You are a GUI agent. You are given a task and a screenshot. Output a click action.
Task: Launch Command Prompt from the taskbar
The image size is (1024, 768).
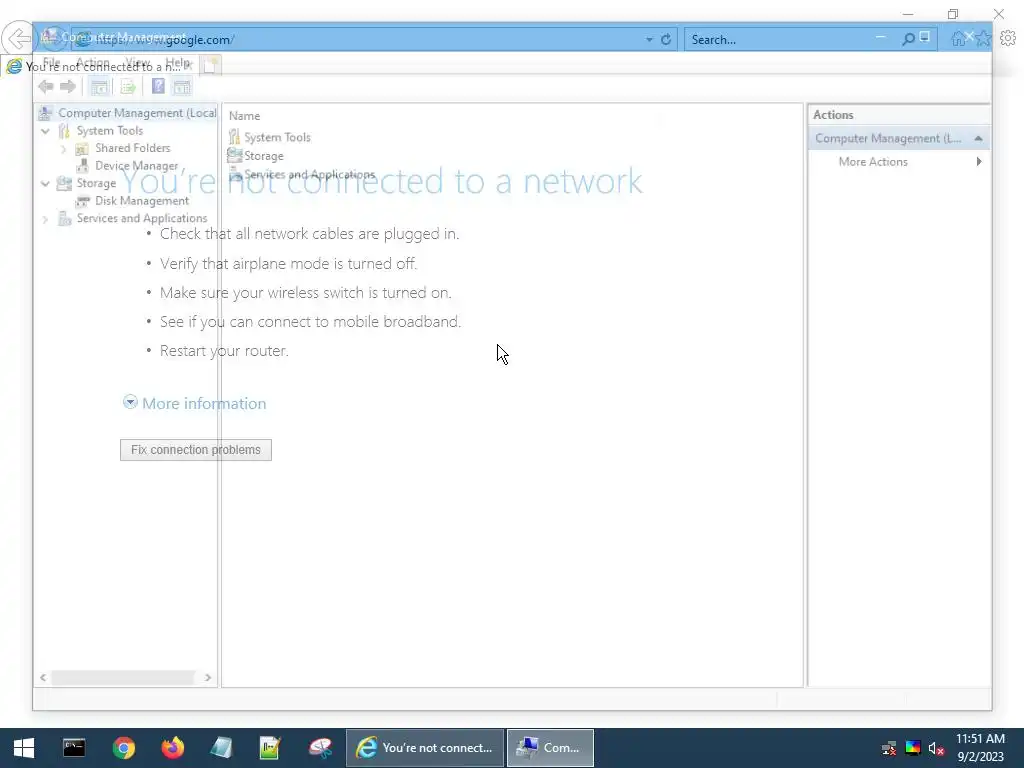74,748
